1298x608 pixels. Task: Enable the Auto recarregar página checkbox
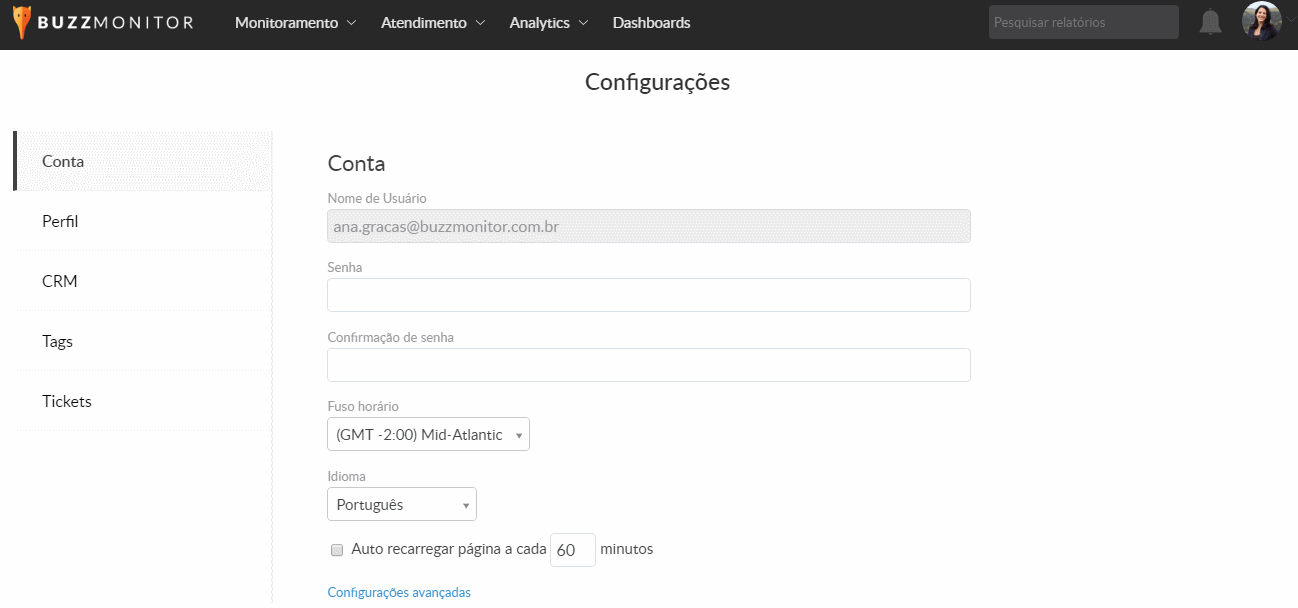coord(337,550)
